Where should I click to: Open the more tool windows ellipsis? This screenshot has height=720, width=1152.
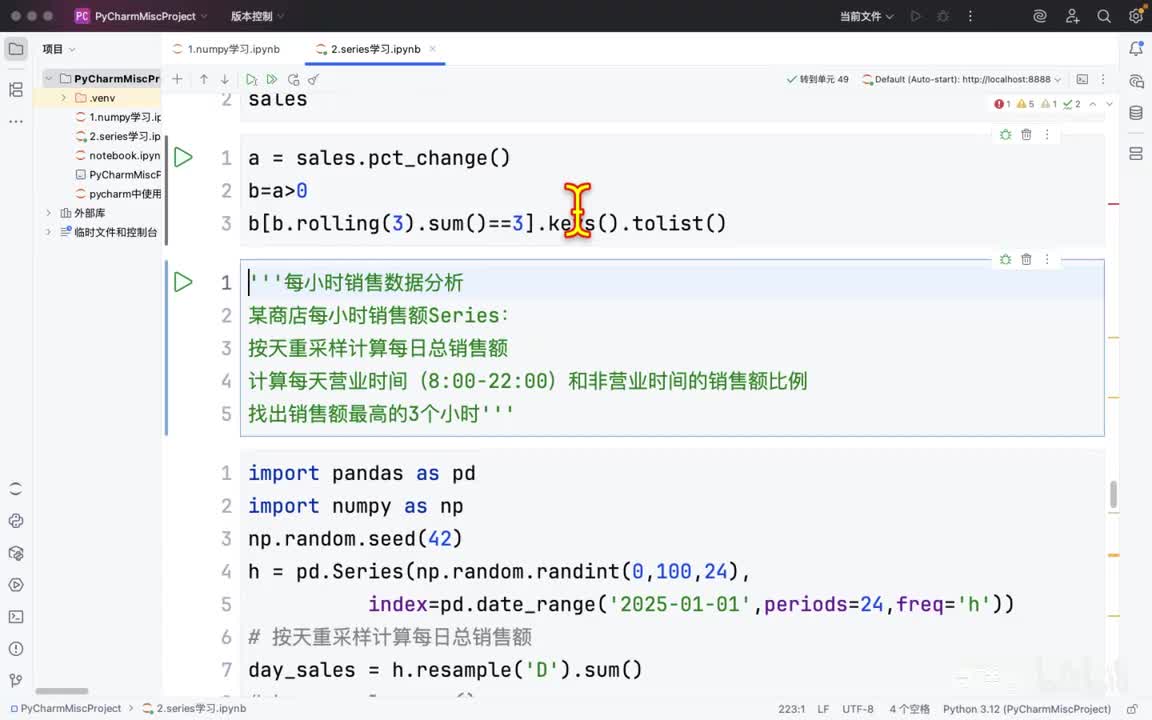pyautogui.click(x=15, y=121)
